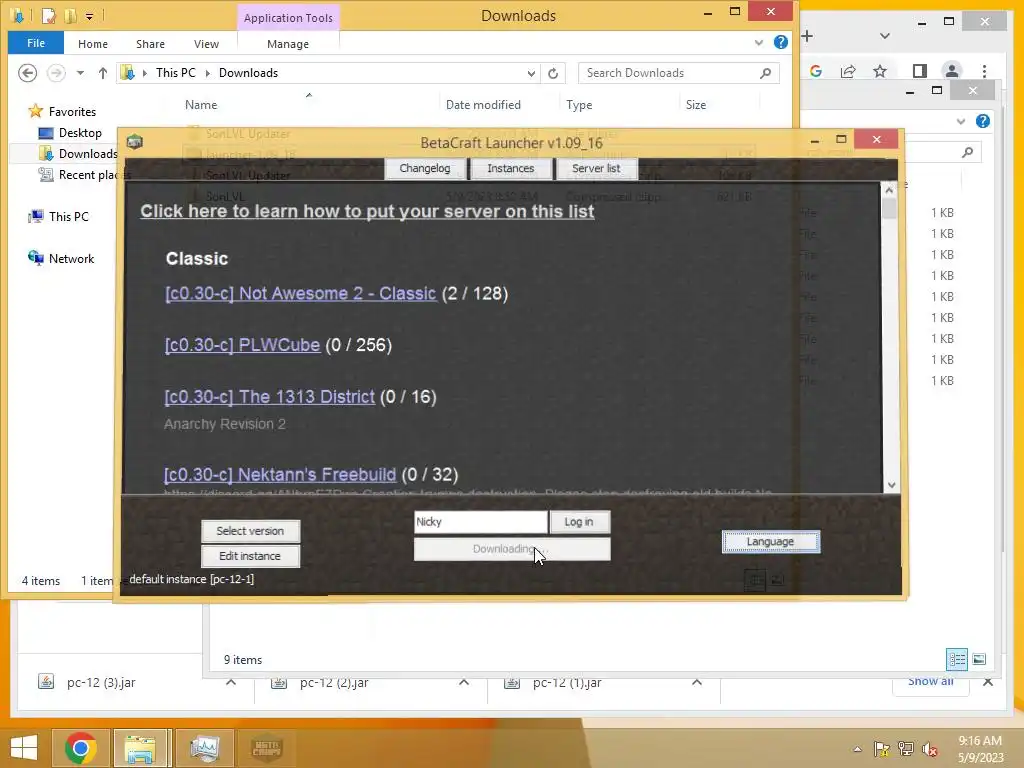Switch to the Instances tab
The image size is (1024, 768).
(511, 168)
